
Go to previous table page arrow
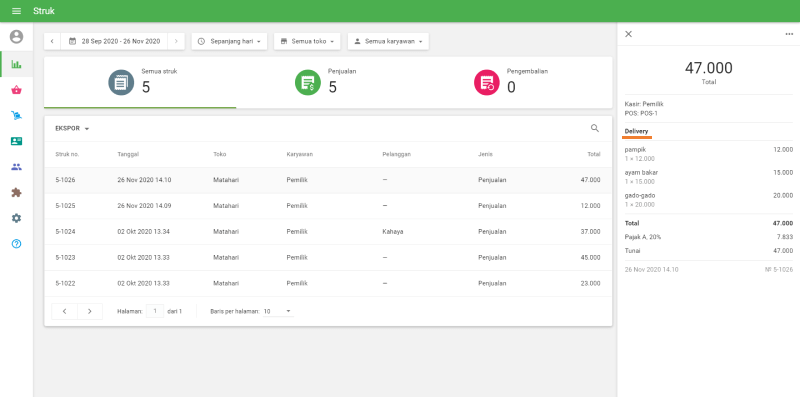coord(65,311)
